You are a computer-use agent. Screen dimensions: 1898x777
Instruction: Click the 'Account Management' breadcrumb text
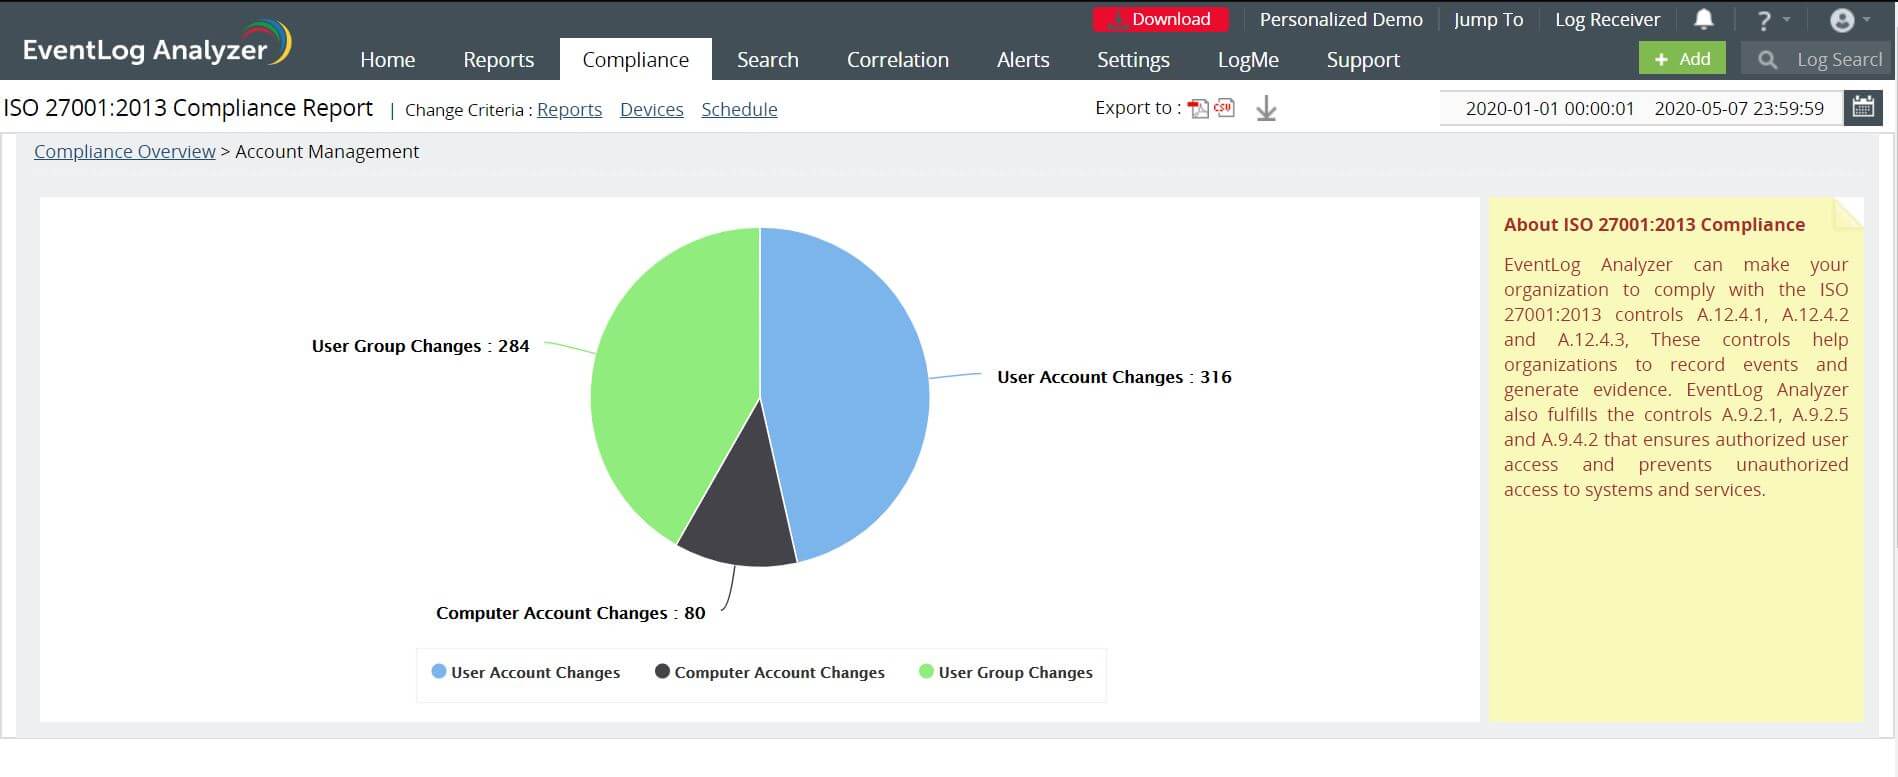tap(327, 151)
